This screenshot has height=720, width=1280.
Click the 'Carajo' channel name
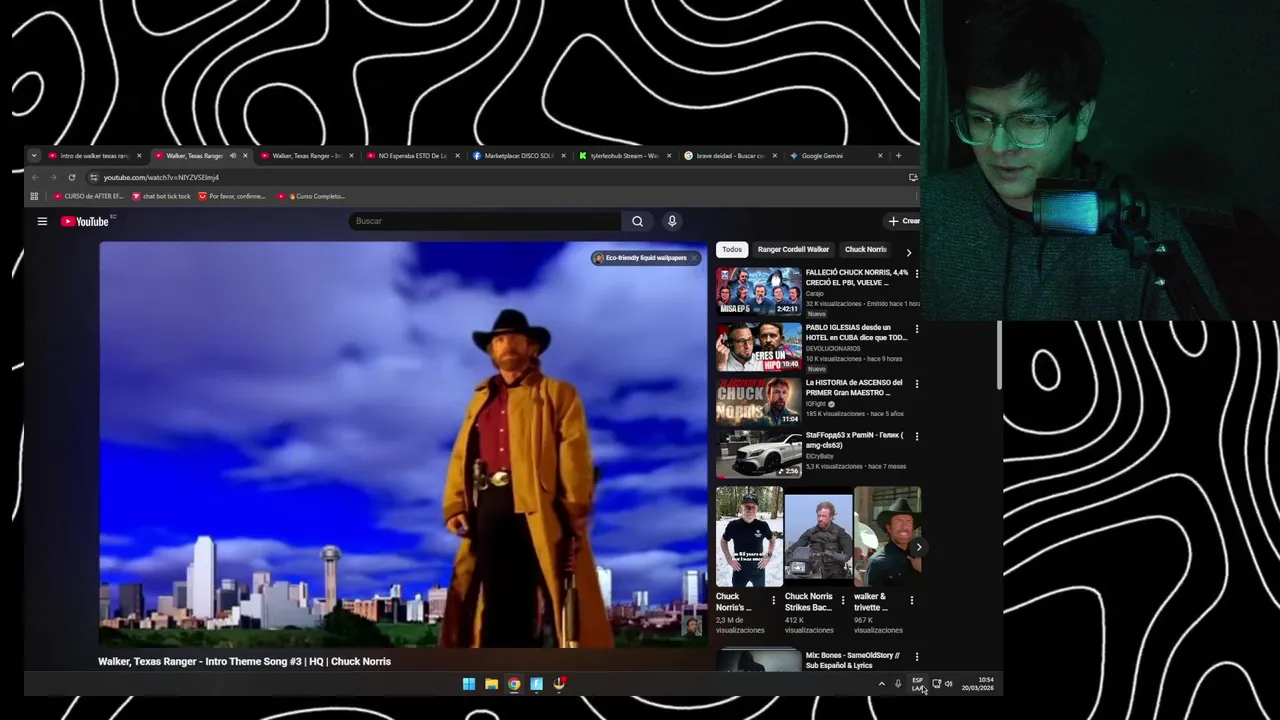[815, 293]
